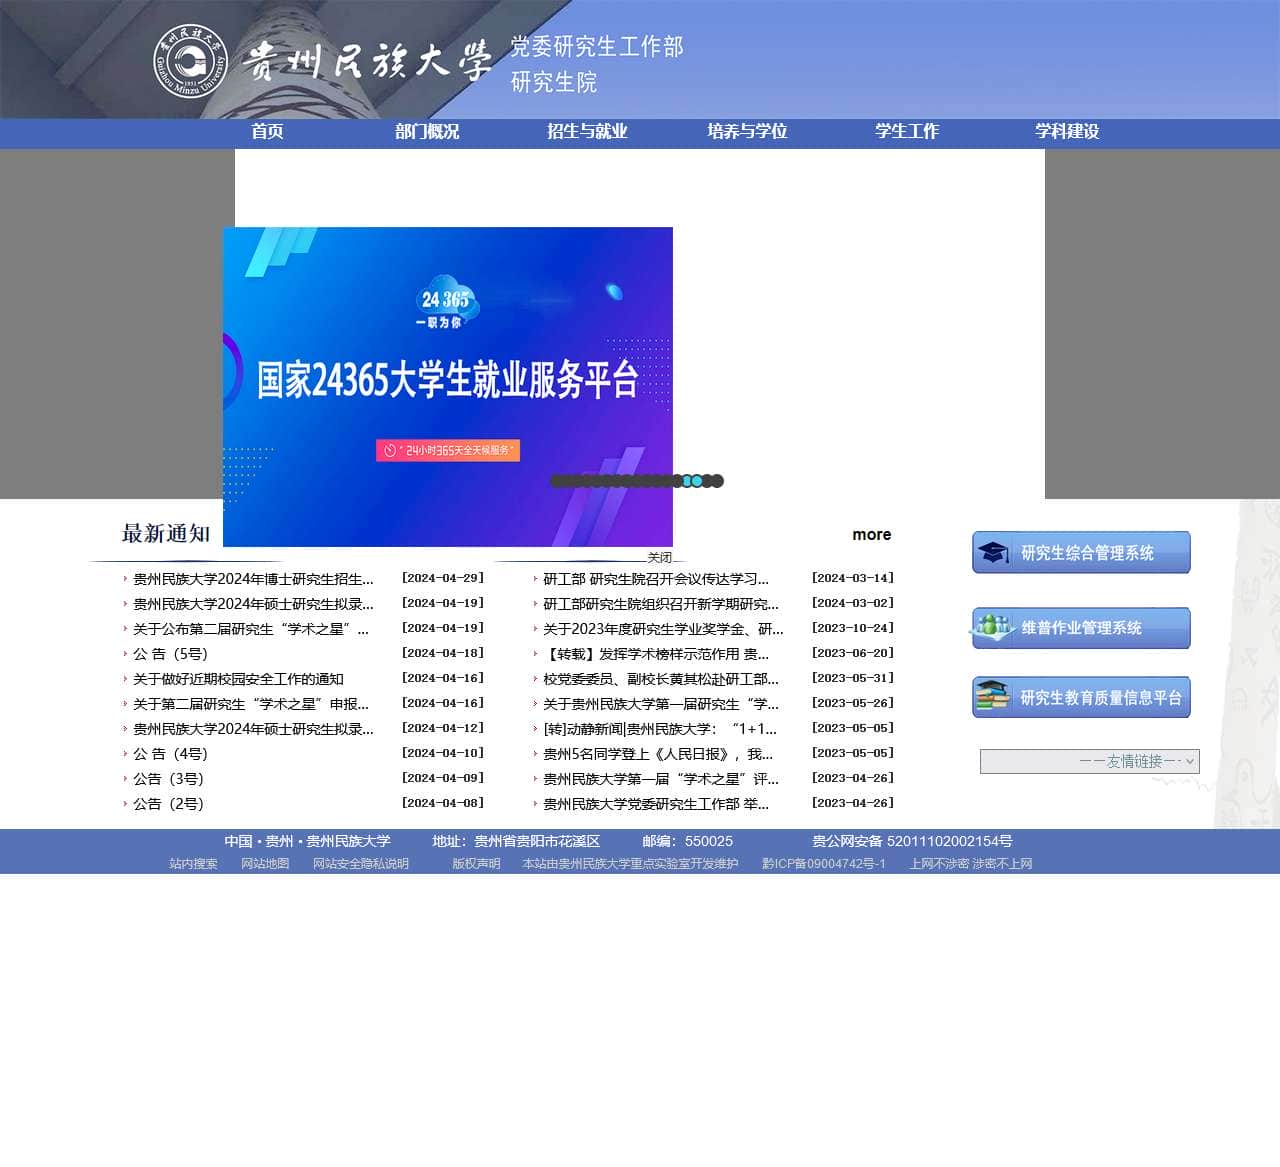
Task: Select the first carousel indicator dot
Action: (558, 480)
